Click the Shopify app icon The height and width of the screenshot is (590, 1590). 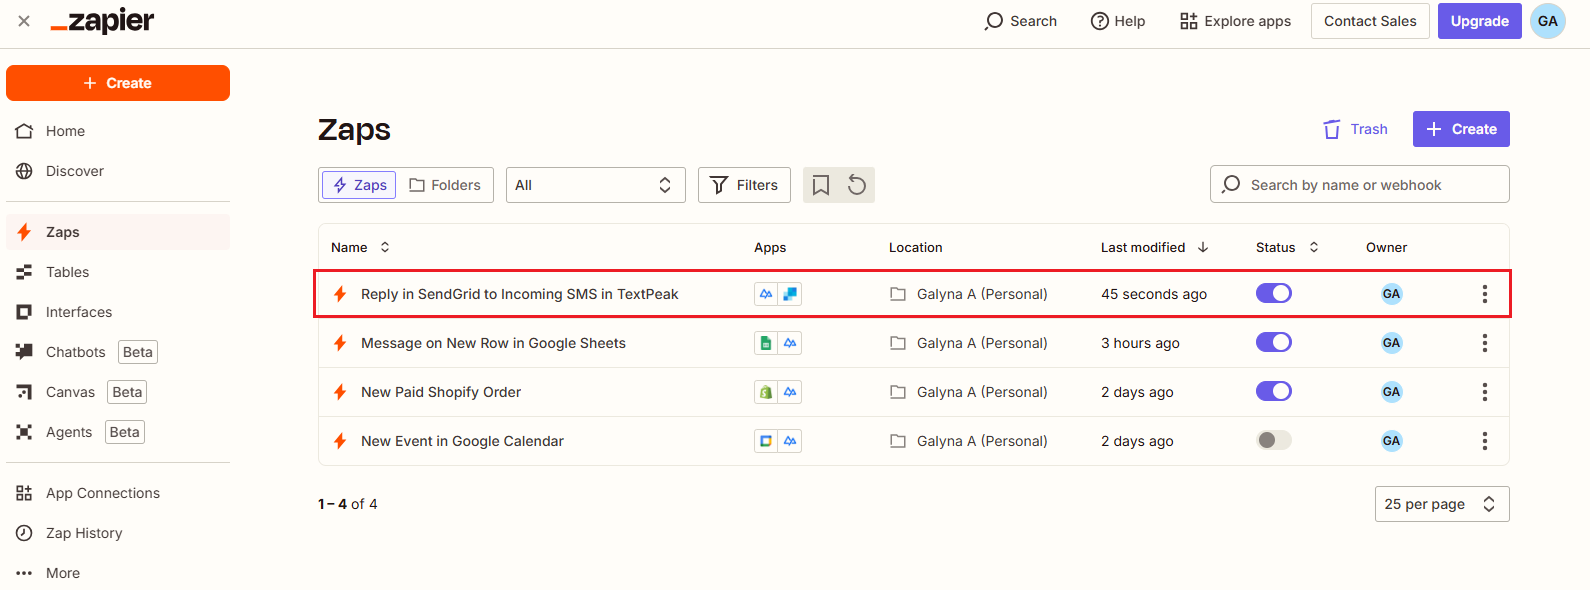(766, 392)
